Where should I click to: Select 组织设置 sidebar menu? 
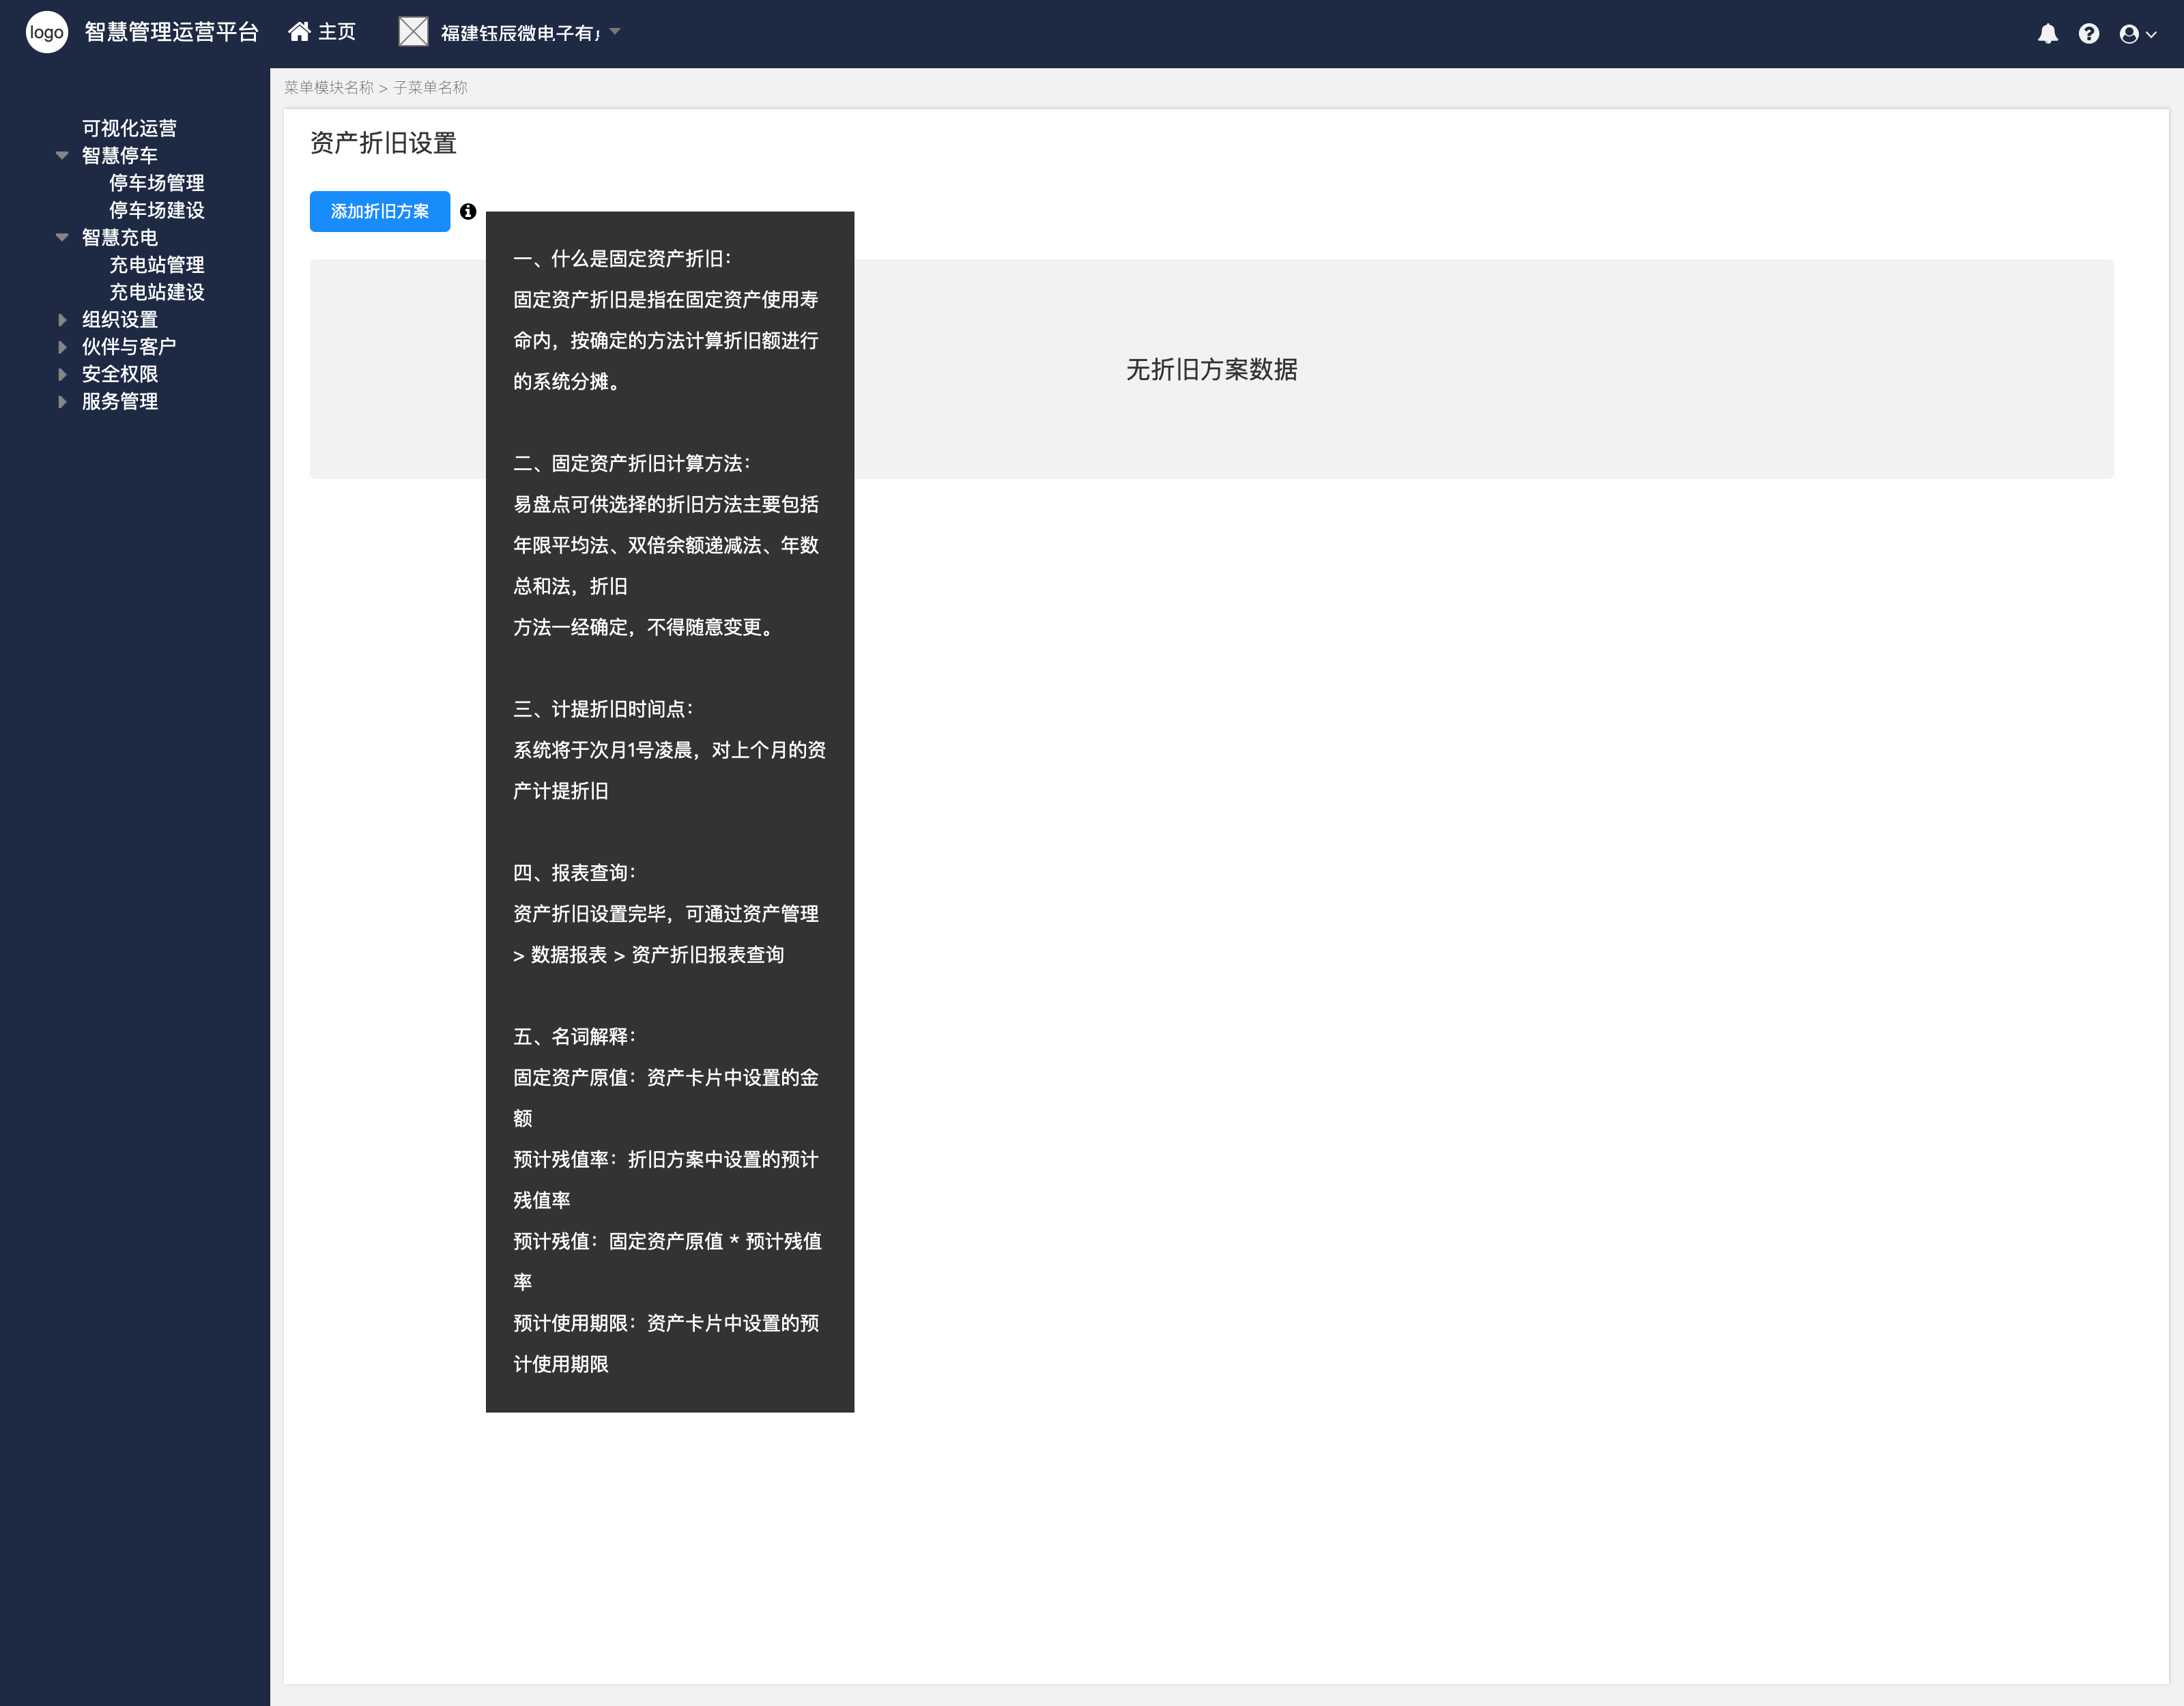click(x=119, y=320)
